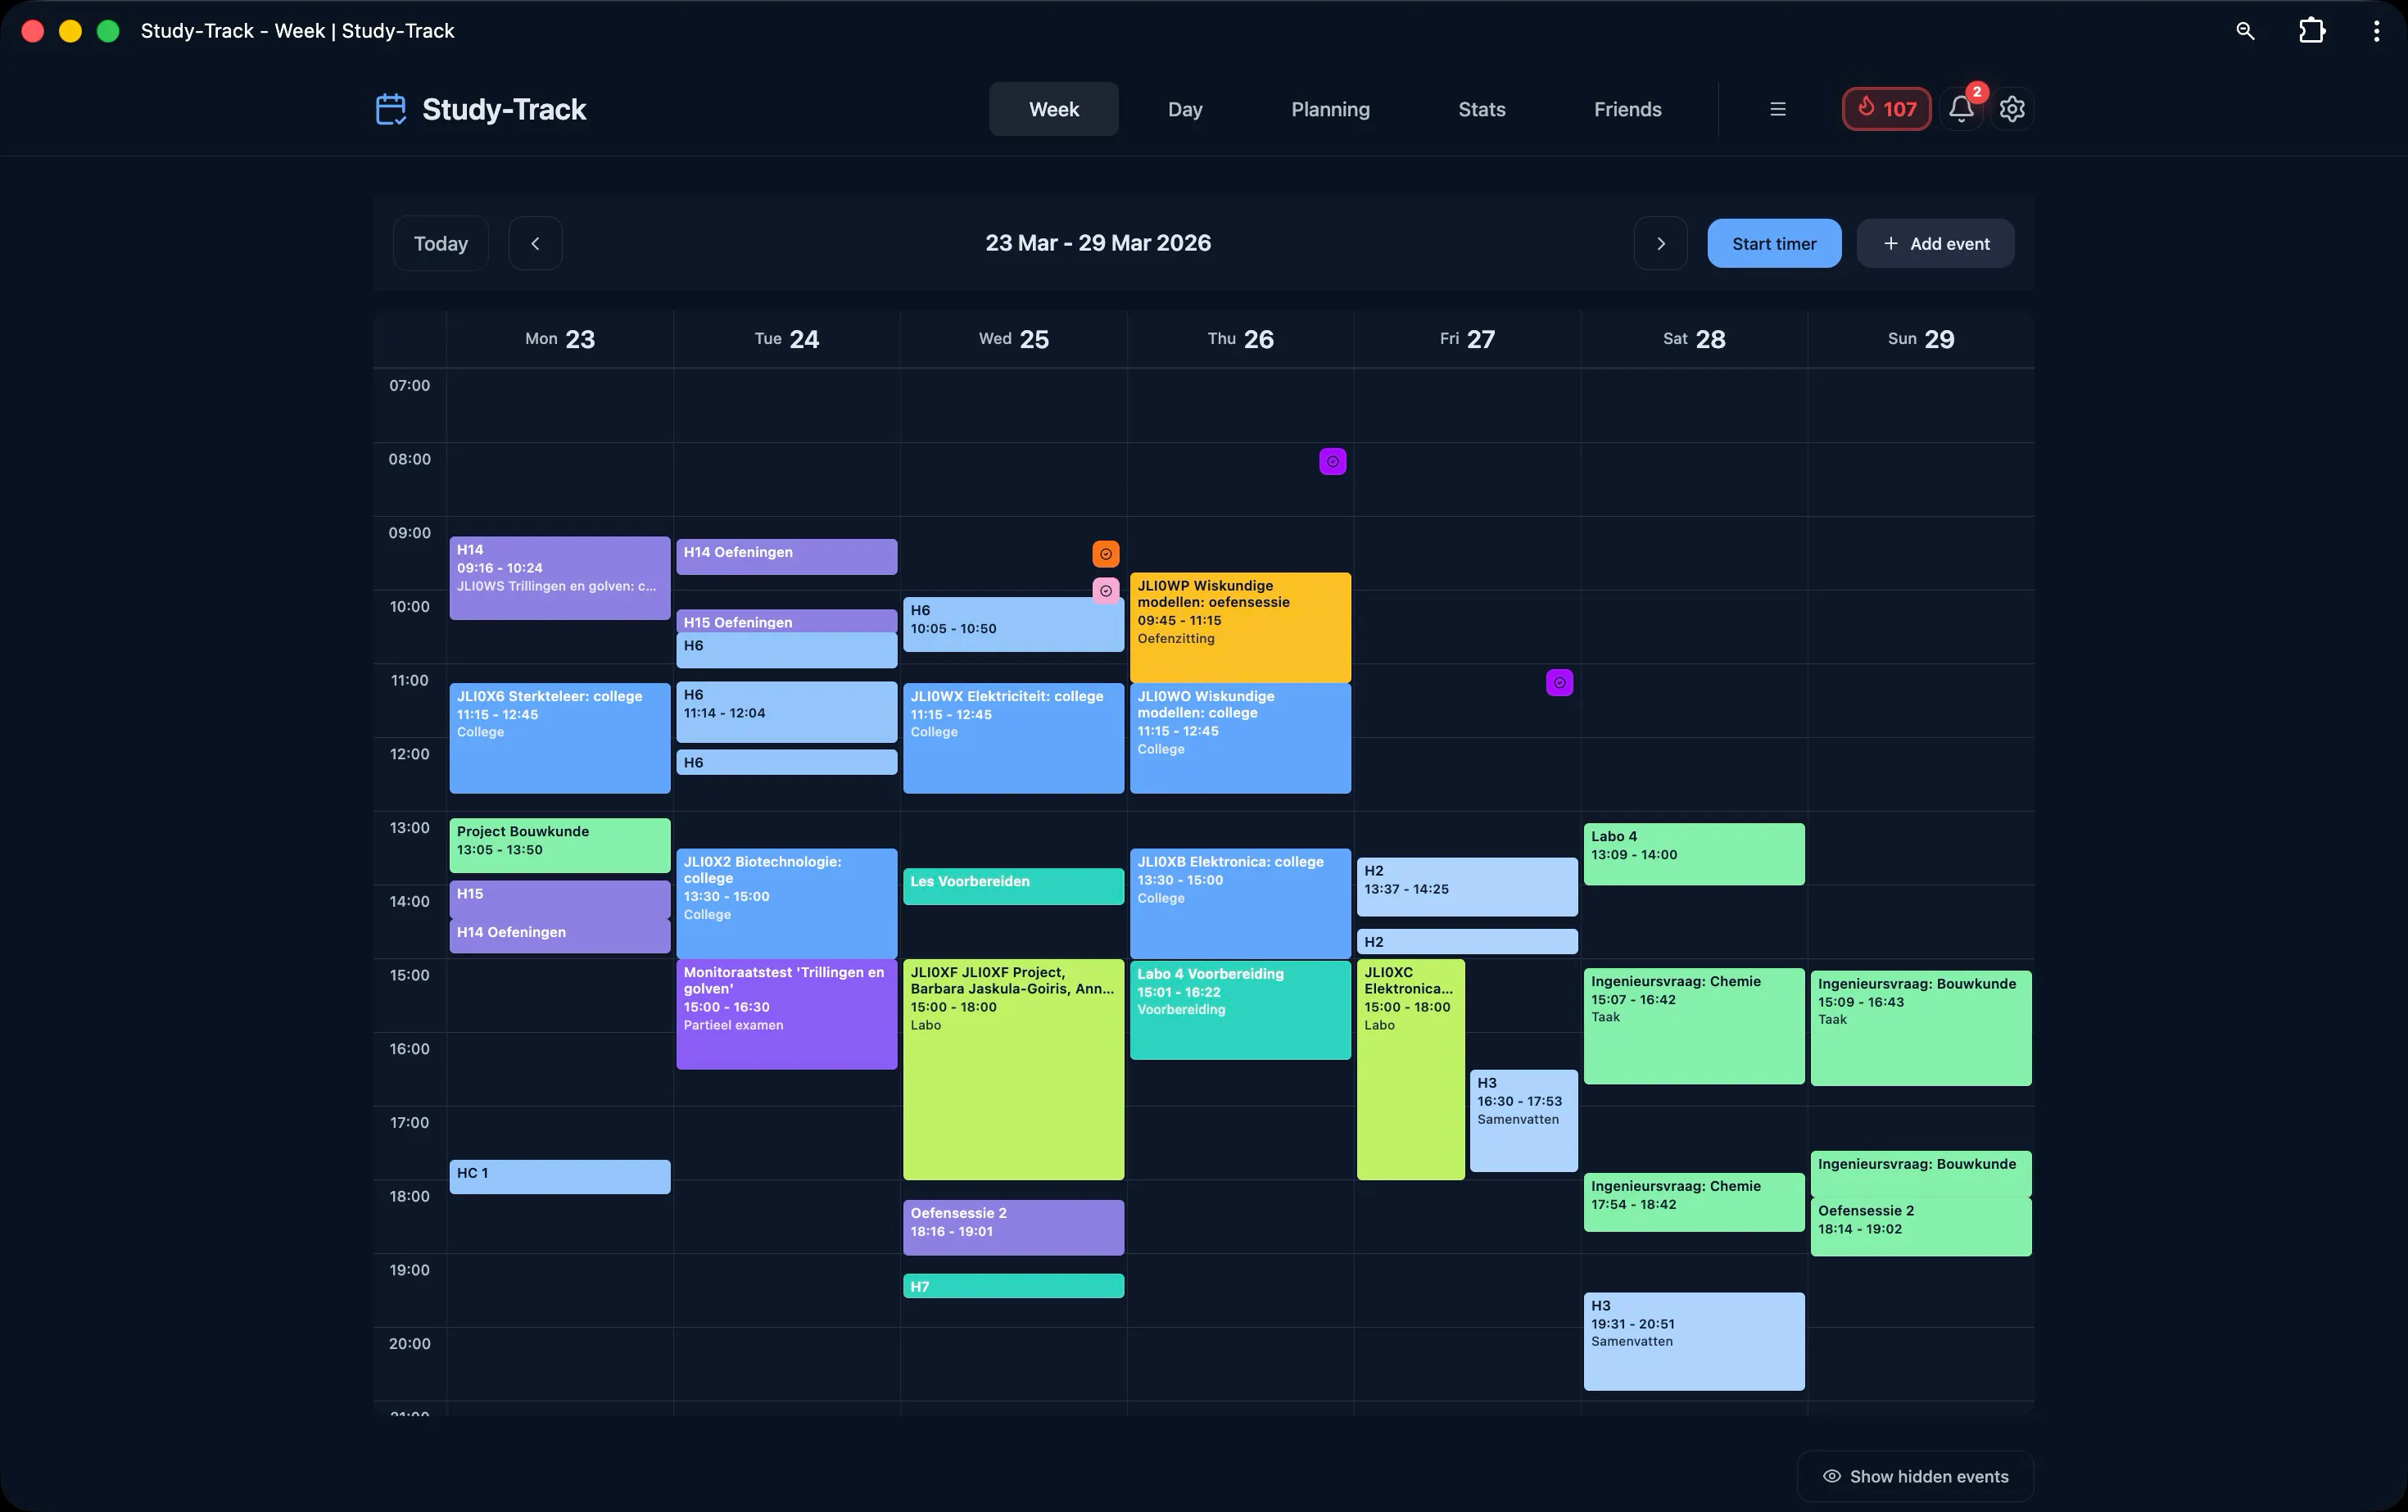Open the JLI0X2 Biotechnologie college event

point(787,903)
